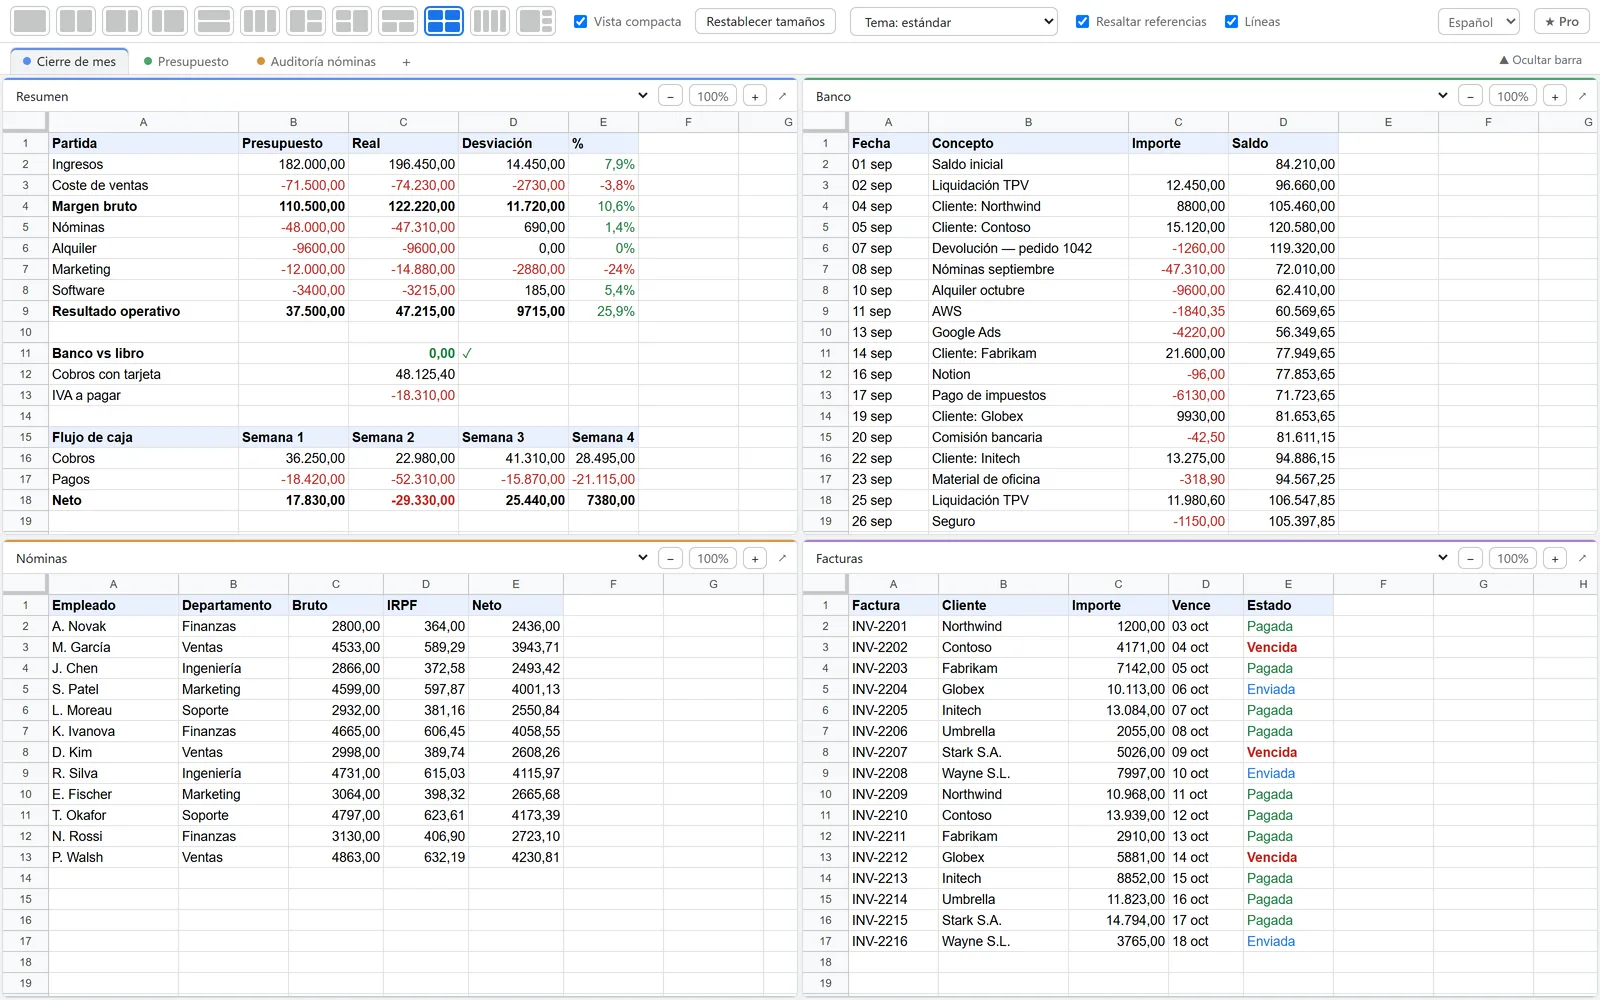Screen dimensions: 1600x1000
Task: Uncheck the Vista compacta checkbox
Action: (581, 21)
